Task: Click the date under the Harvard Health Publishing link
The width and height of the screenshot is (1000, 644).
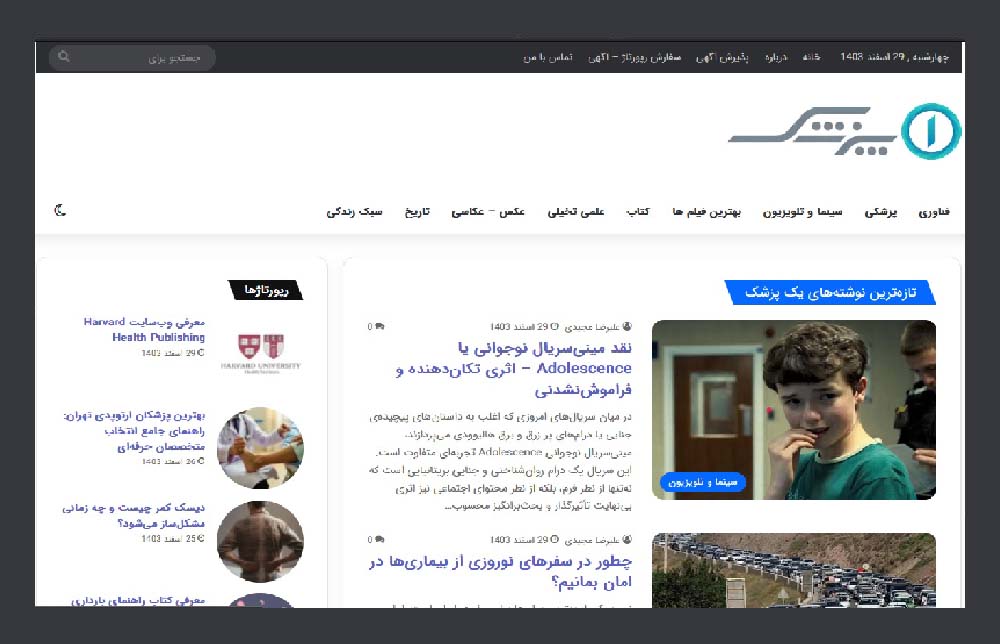Action: pyautogui.click(x=173, y=353)
